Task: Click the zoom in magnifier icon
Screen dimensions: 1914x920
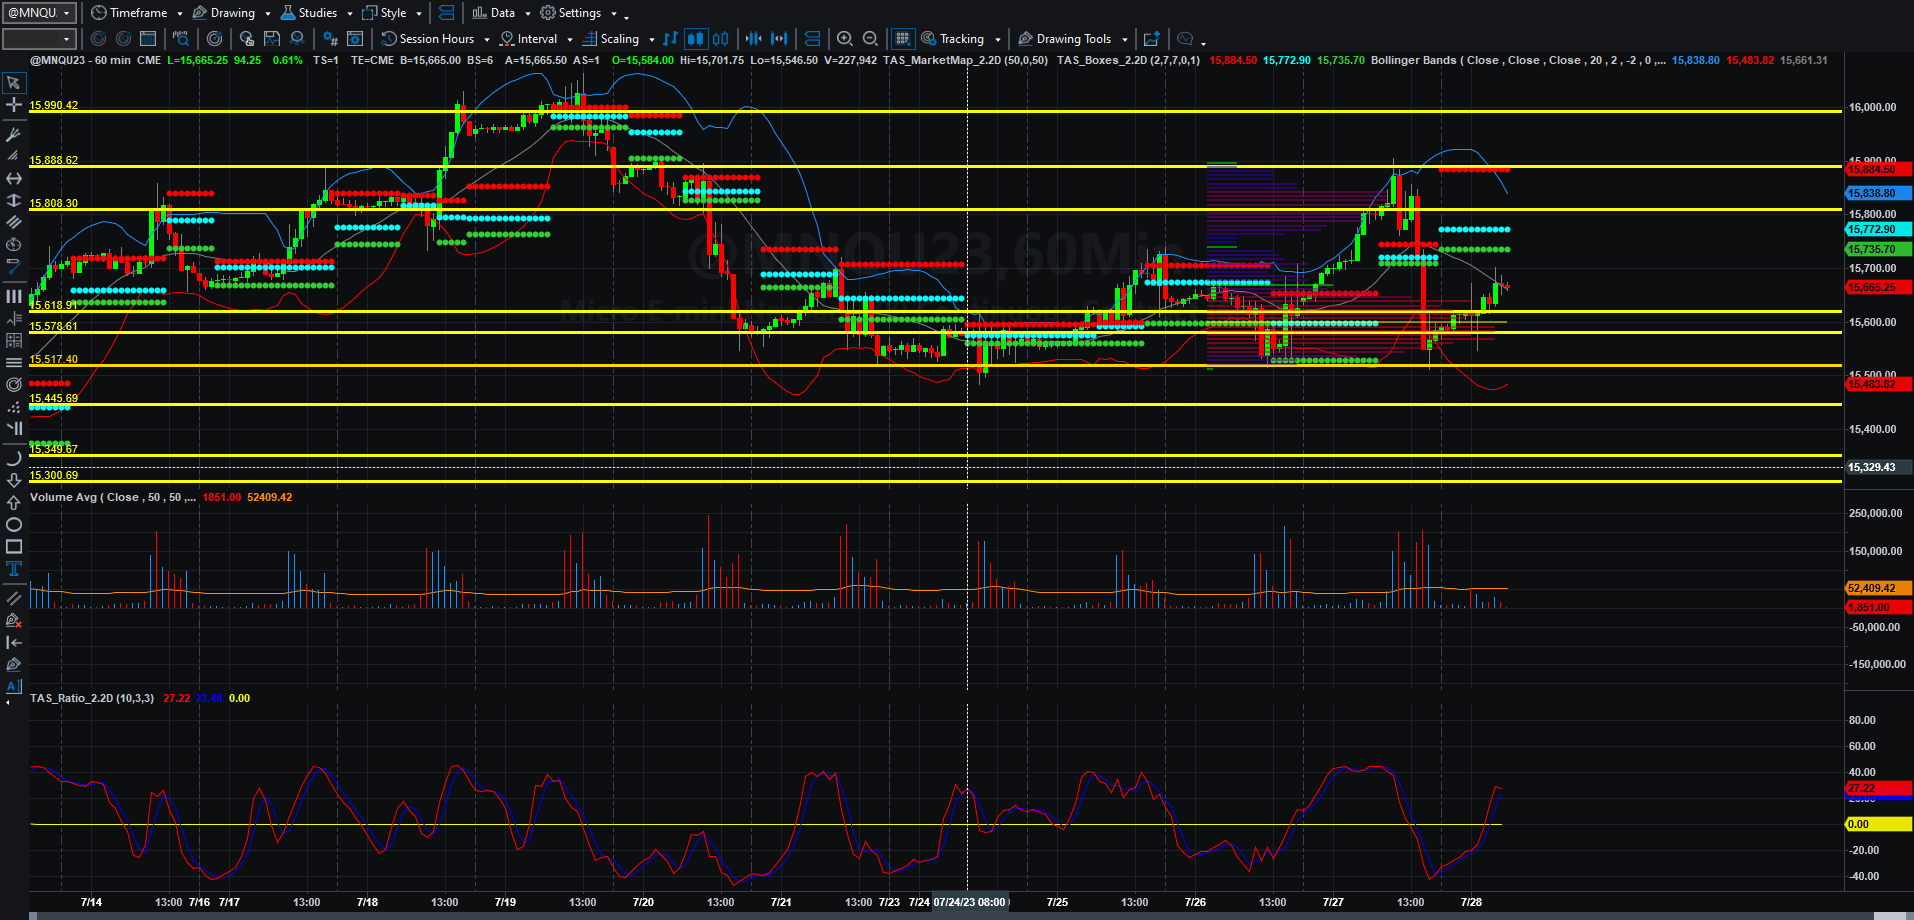Action: tap(845, 39)
